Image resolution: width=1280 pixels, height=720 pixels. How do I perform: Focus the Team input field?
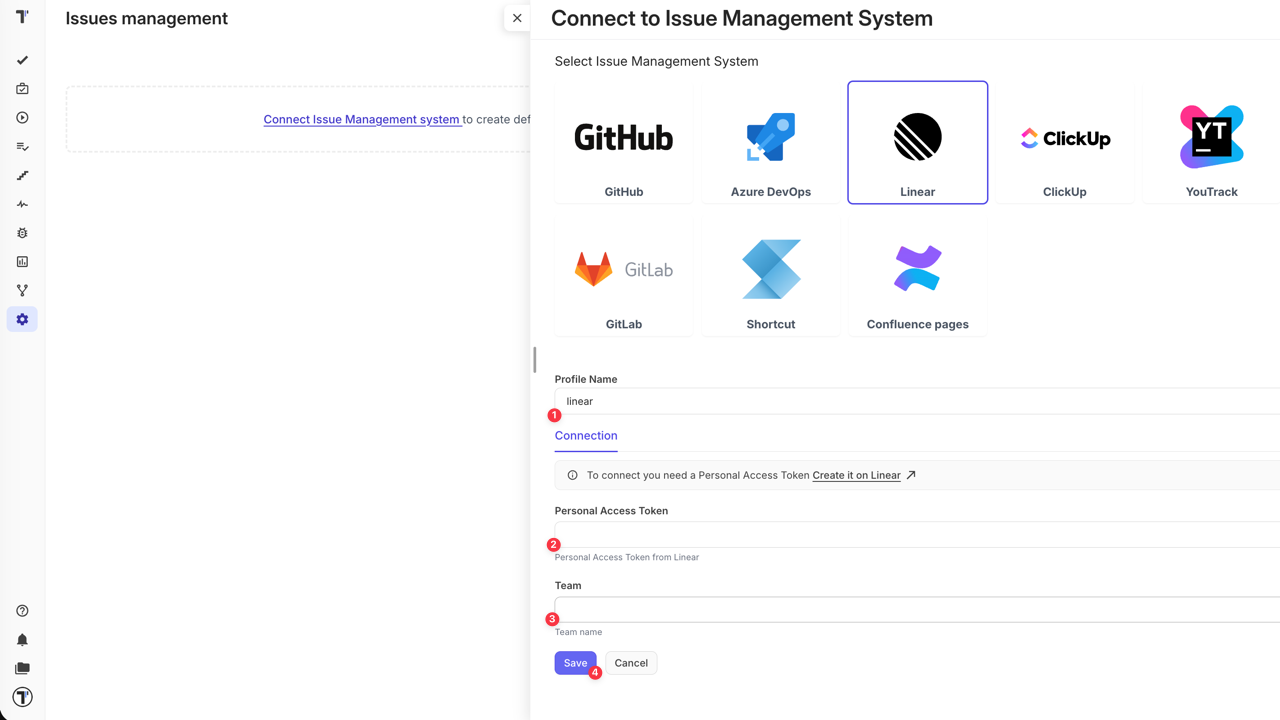(x=917, y=609)
